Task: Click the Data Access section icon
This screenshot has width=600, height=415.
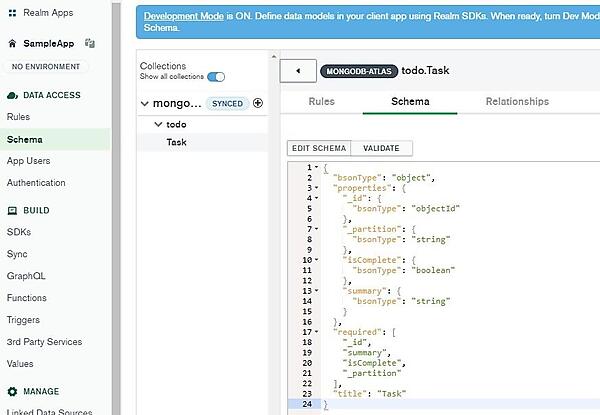Action: 13,95
